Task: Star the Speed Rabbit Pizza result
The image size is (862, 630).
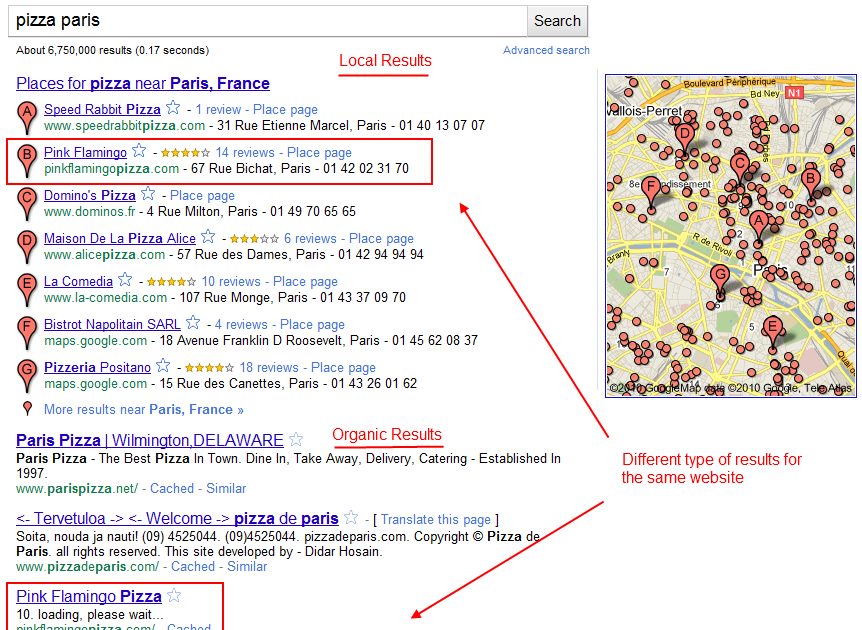Action: pyautogui.click(x=173, y=107)
